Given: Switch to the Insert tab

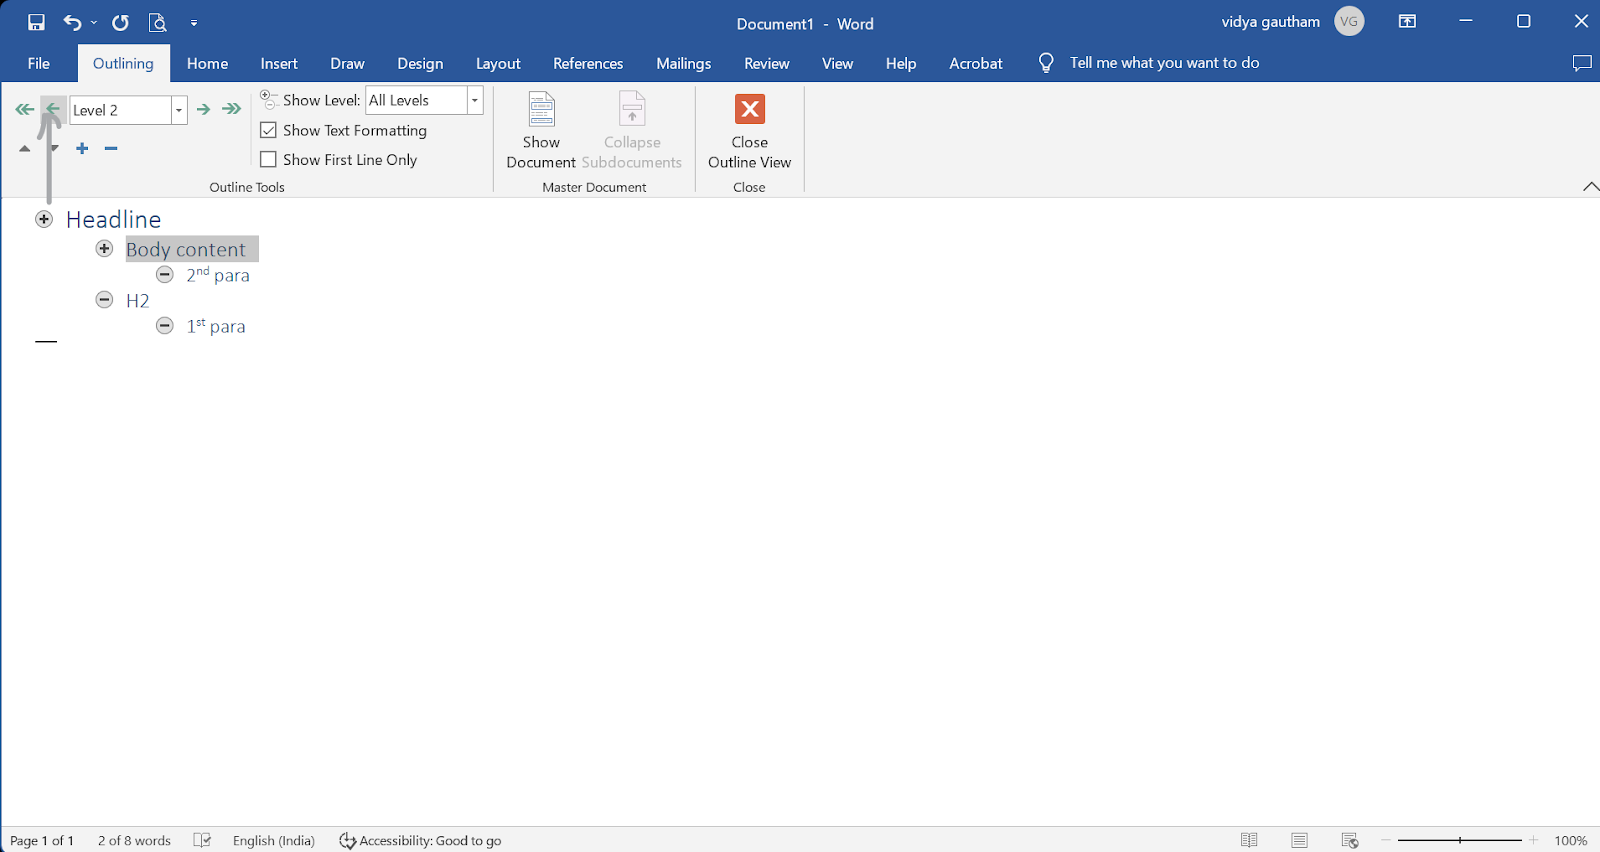Looking at the screenshot, I should point(279,63).
